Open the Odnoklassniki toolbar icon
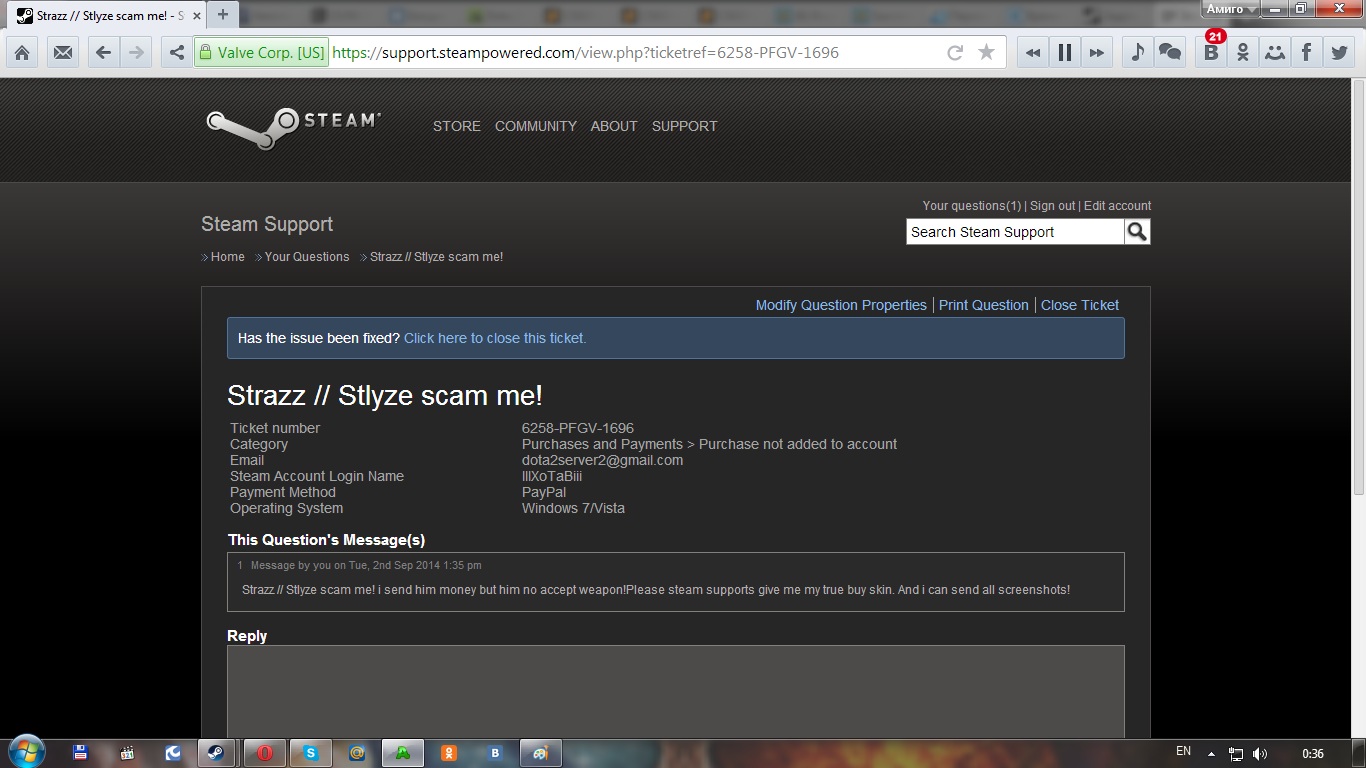The height and width of the screenshot is (768, 1366). [1243, 53]
